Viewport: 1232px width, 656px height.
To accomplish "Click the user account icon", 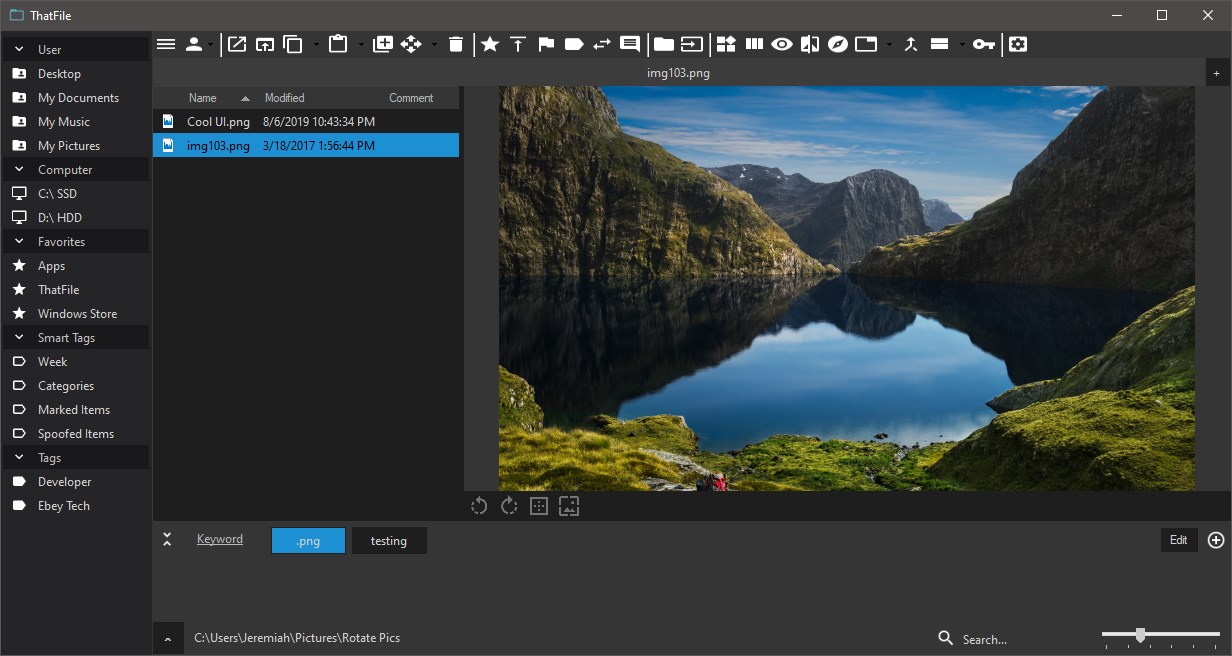I will click(194, 44).
